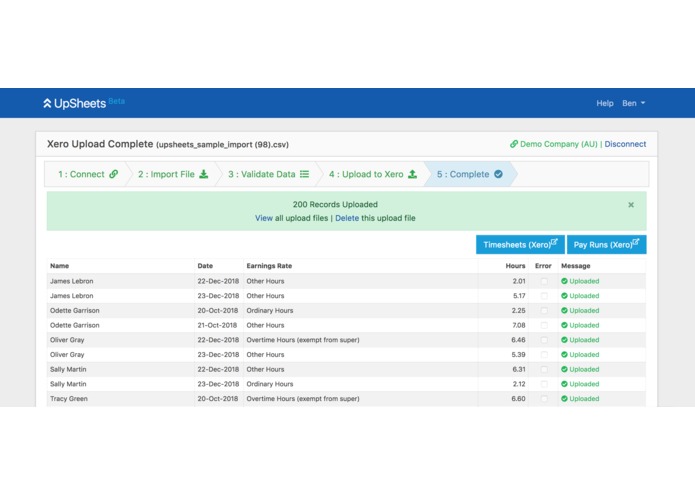Open the Ben user dropdown menu
The height and width of the screenshot is (494, 695).
coord(633,103)
